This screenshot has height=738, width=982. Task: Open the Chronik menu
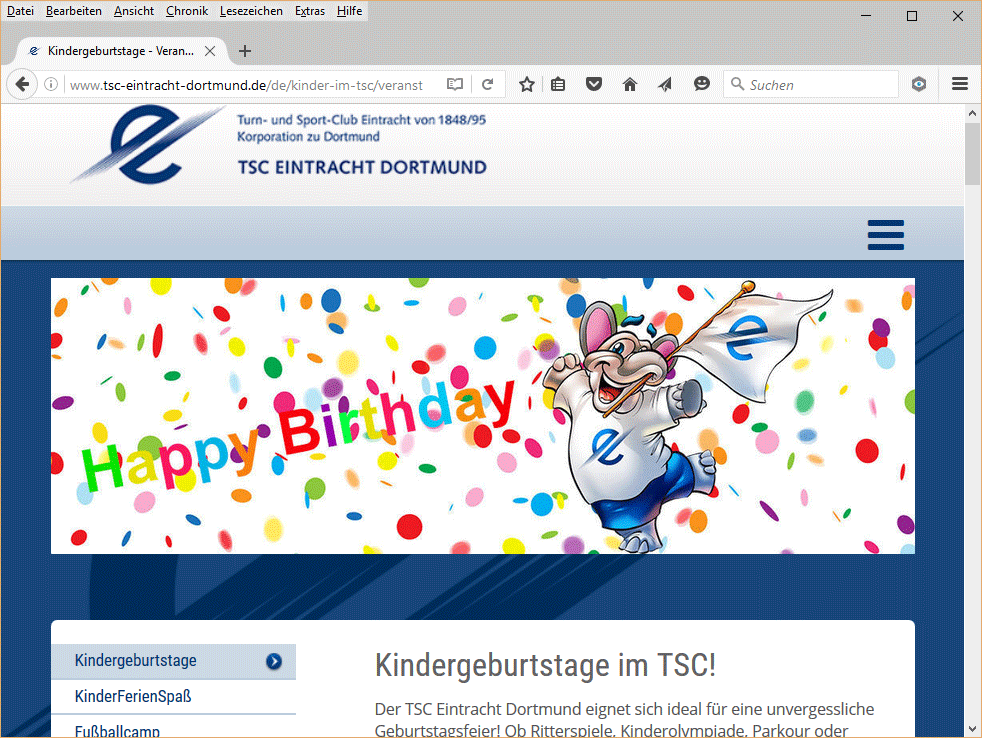(x=187, y=11)
